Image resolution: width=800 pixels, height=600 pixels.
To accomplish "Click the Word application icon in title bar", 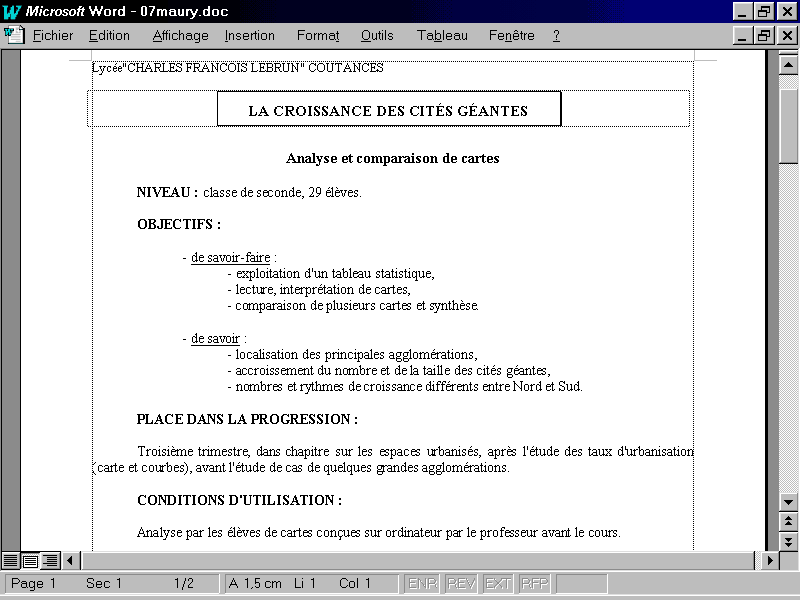I will coord(12,11).
